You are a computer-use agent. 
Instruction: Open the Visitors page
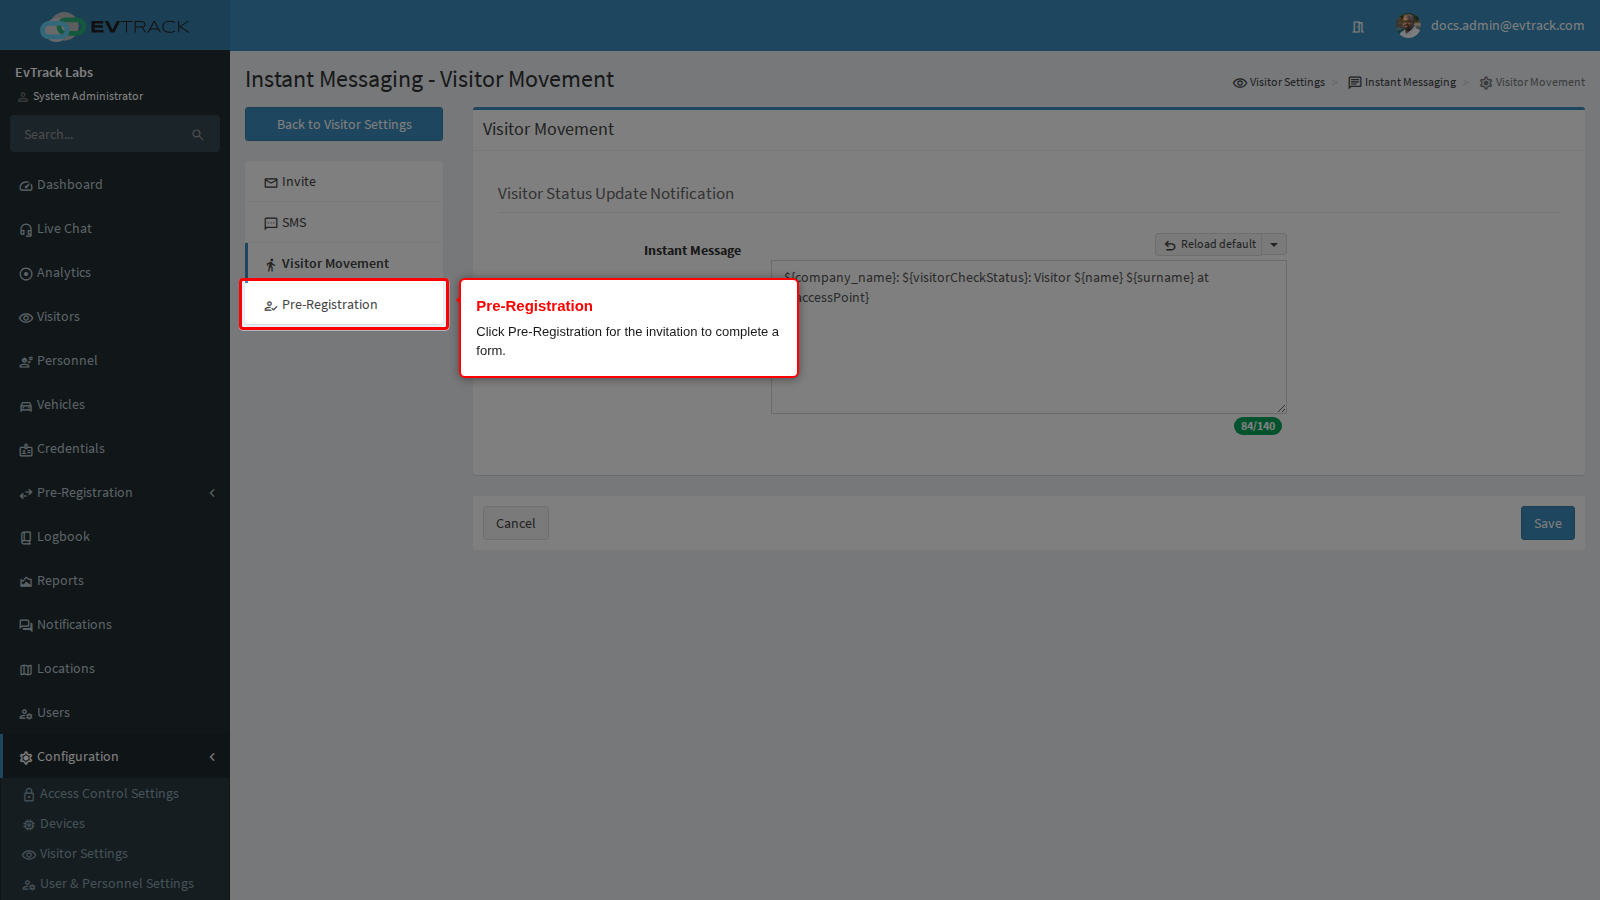point(115,317)
